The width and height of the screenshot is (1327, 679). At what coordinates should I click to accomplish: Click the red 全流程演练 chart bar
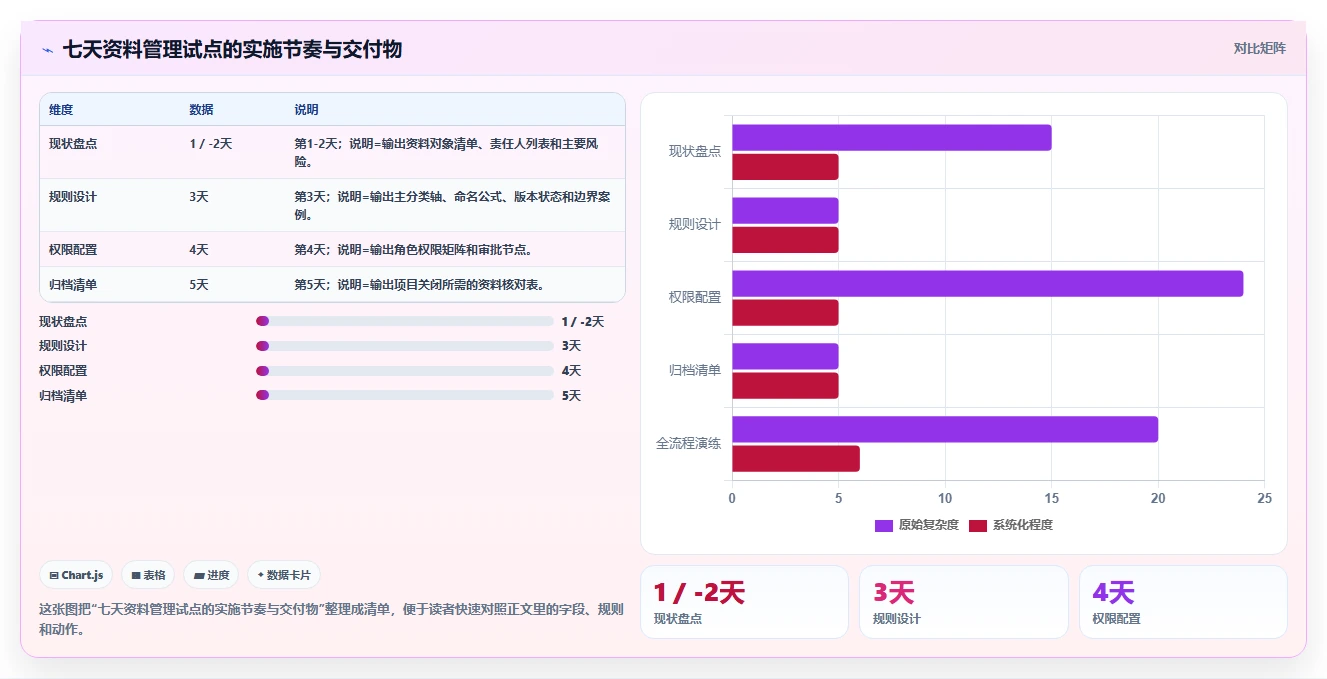click(796, 459)
